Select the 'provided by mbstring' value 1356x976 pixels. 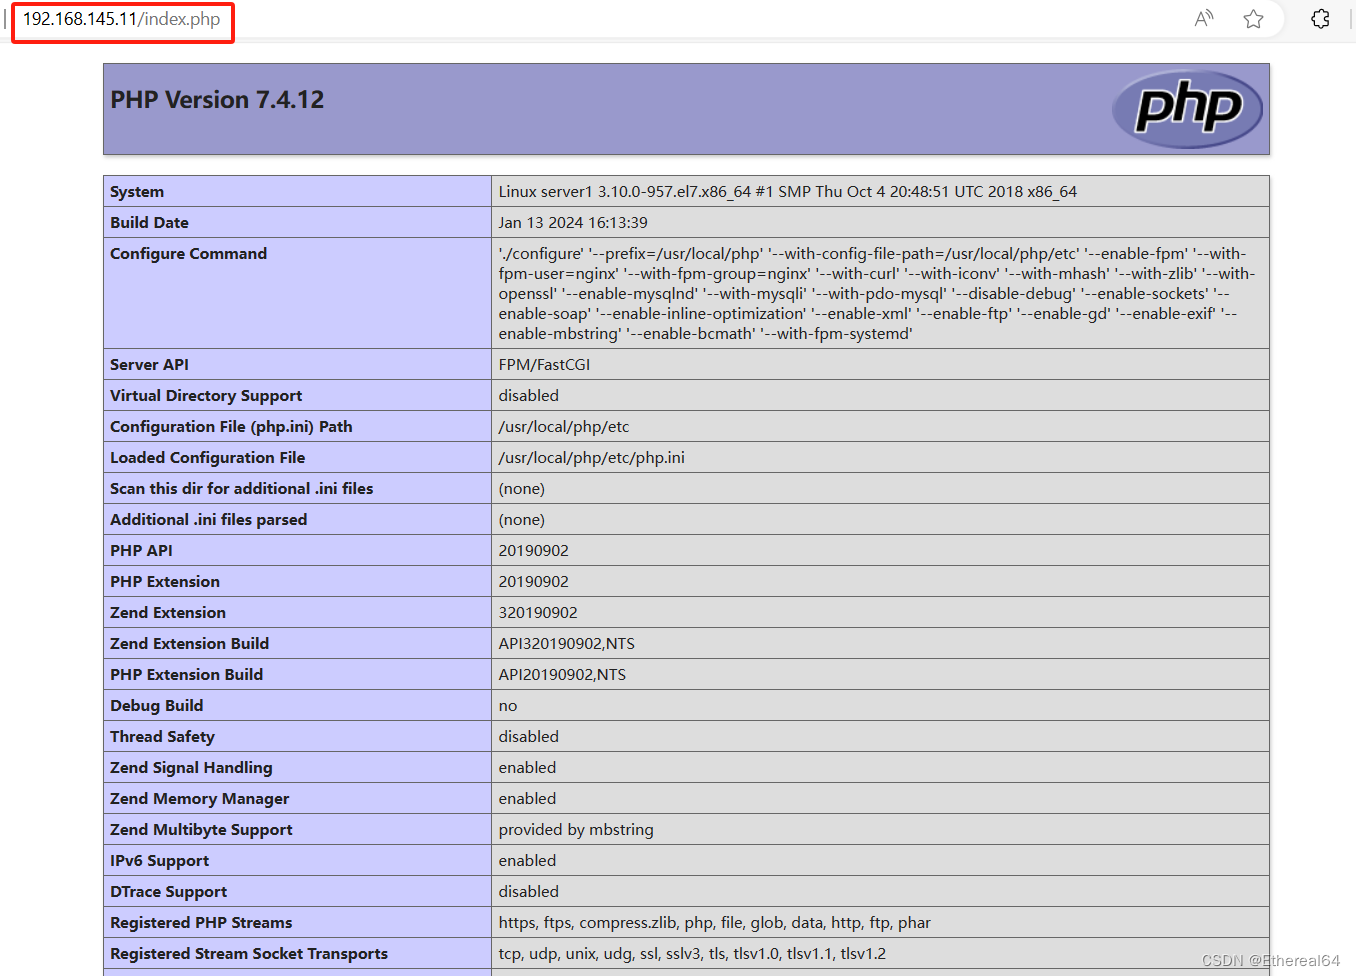(x=576, y=830)
